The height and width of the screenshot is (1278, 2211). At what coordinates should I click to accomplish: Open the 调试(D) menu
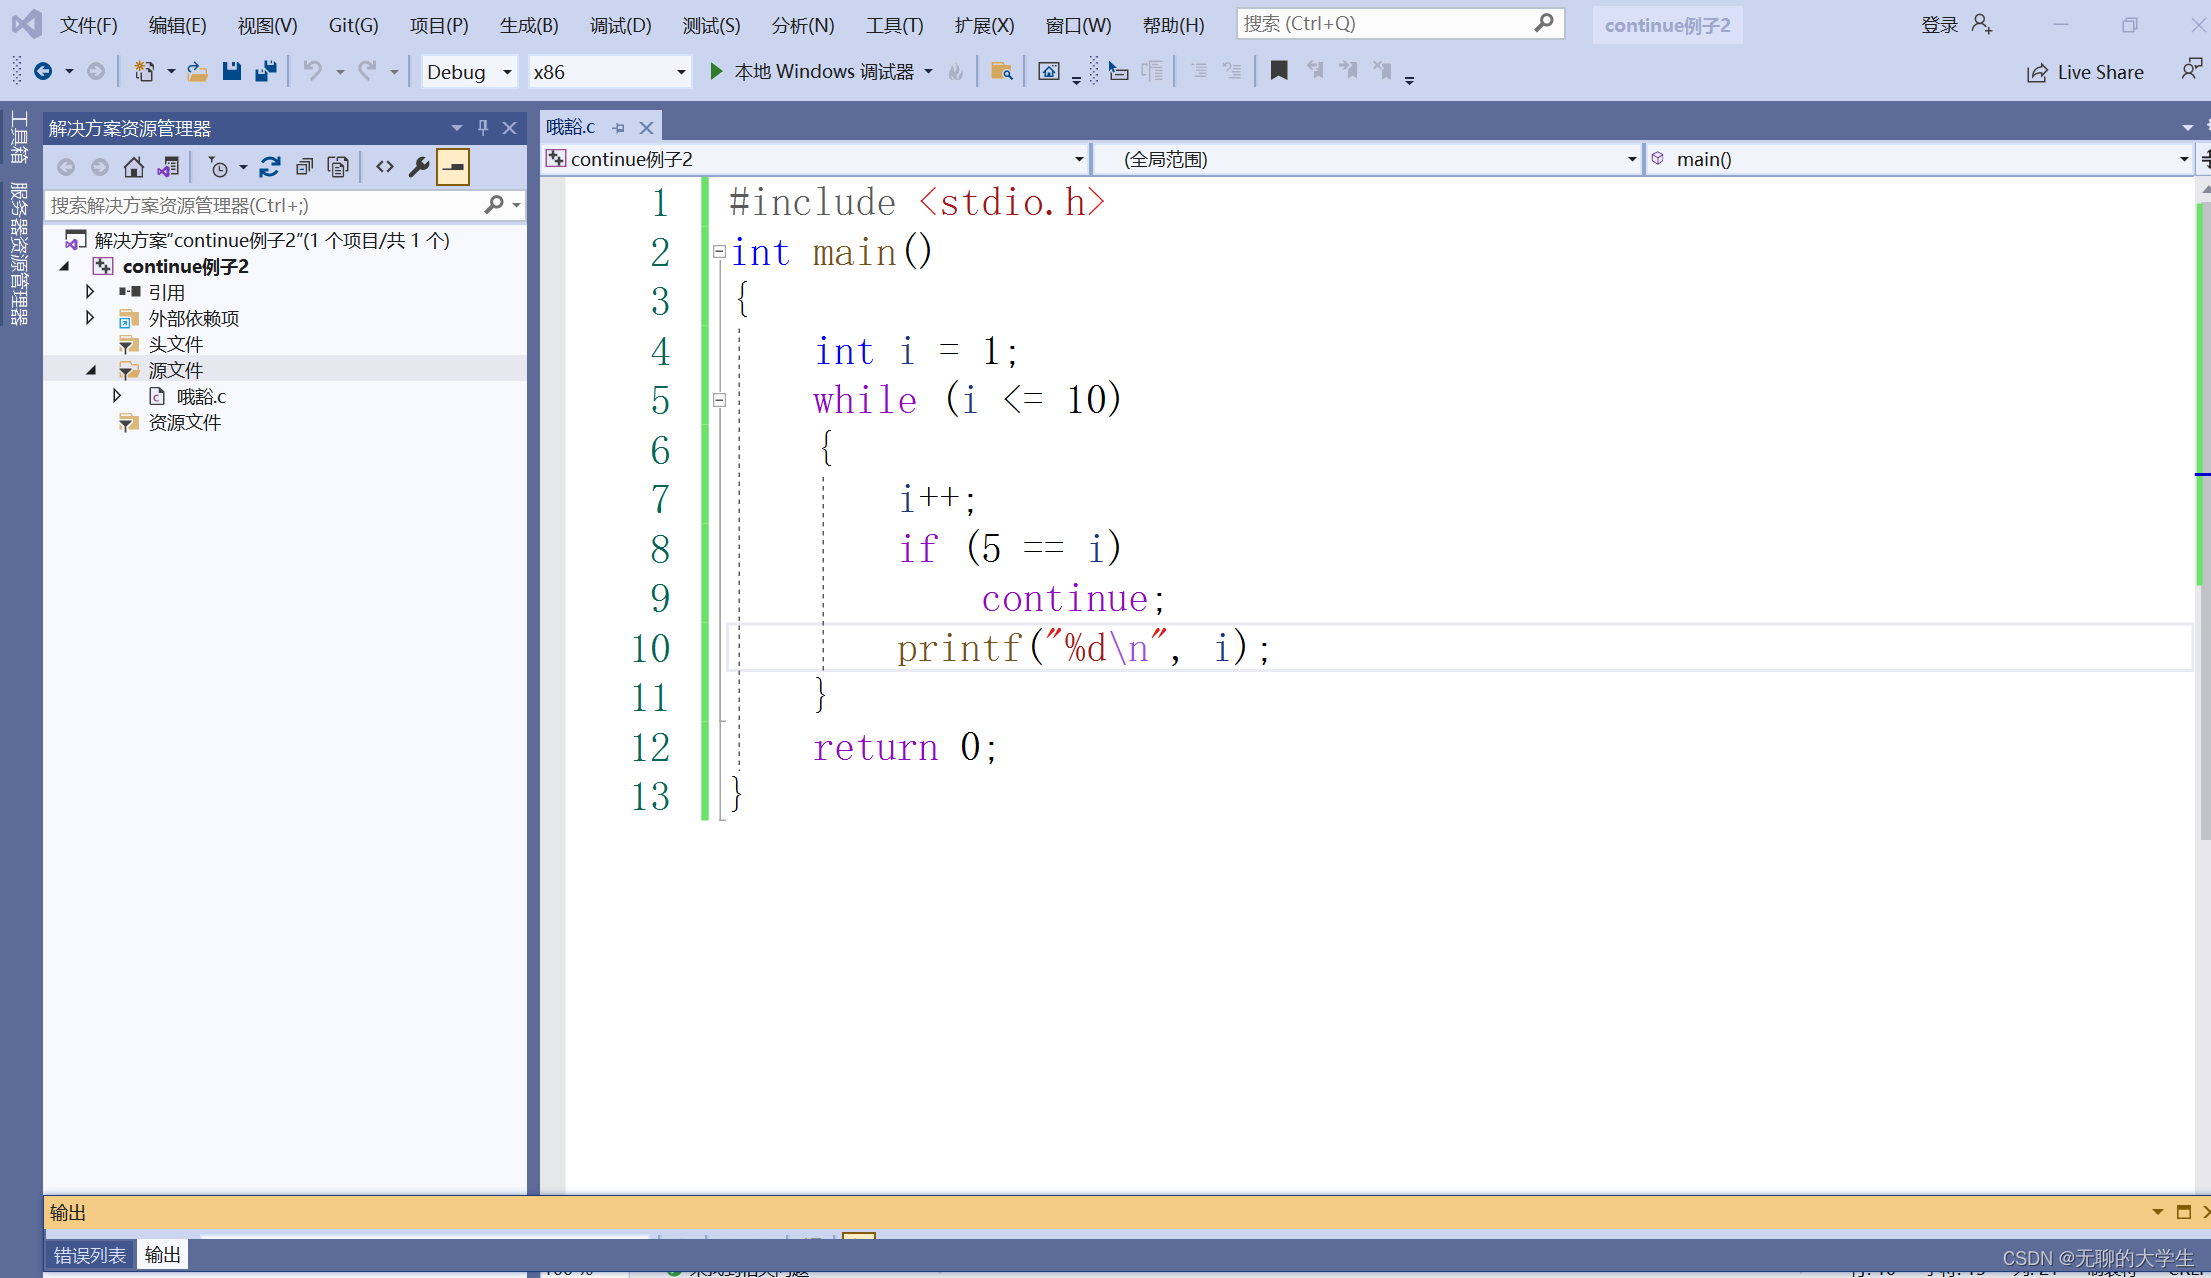[620, 25]
